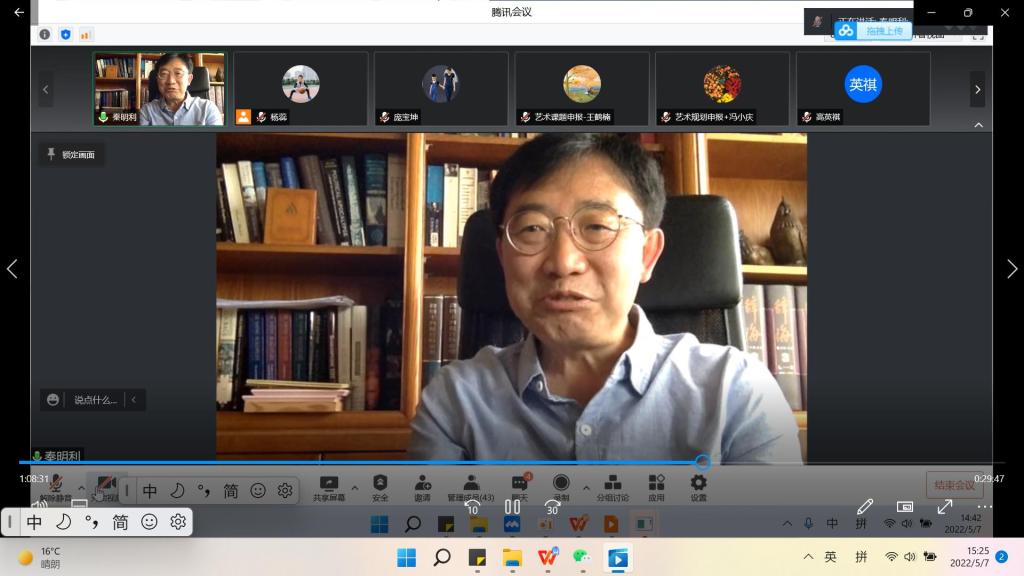Go to the next image with right arrow
Image resolution: width=1024 pixels, height=576 pixels.
click(x=1011, y=268)
